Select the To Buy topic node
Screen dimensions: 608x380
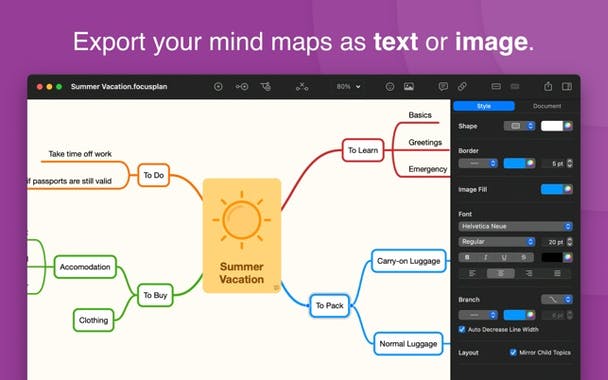coord(155,295)
